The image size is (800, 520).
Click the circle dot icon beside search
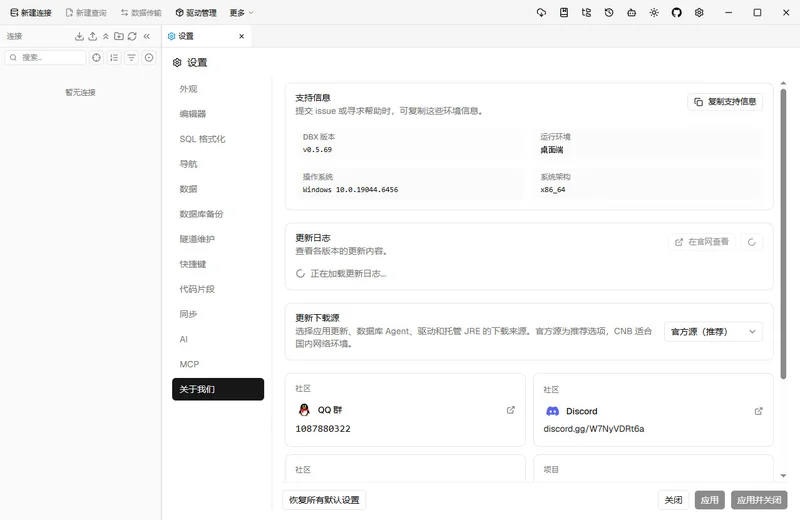coord(148,58)
